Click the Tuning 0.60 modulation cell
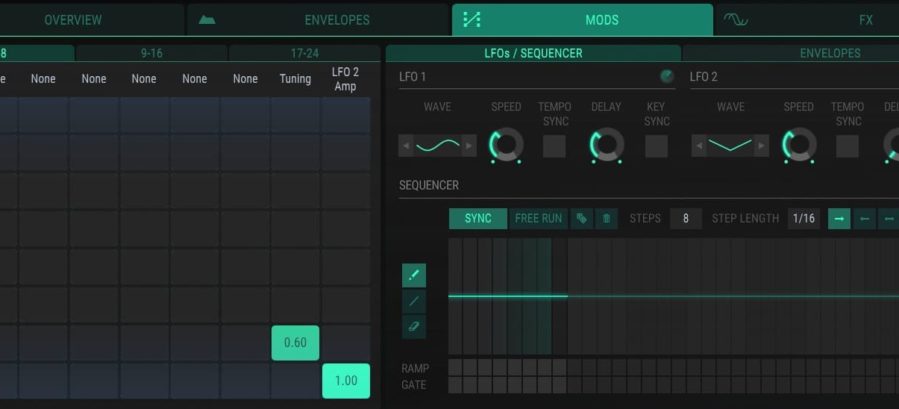The image size is (899, 409). (295, 342)
